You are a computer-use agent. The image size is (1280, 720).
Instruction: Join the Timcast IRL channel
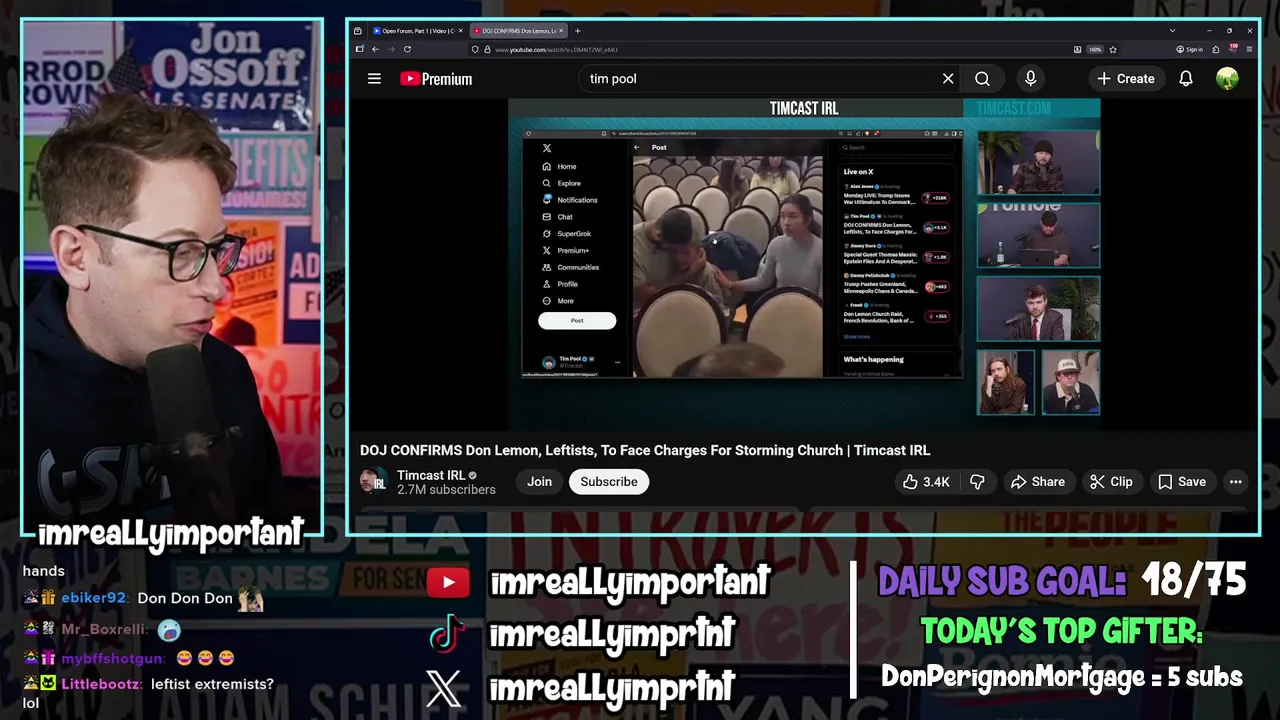tap(539, 482)
